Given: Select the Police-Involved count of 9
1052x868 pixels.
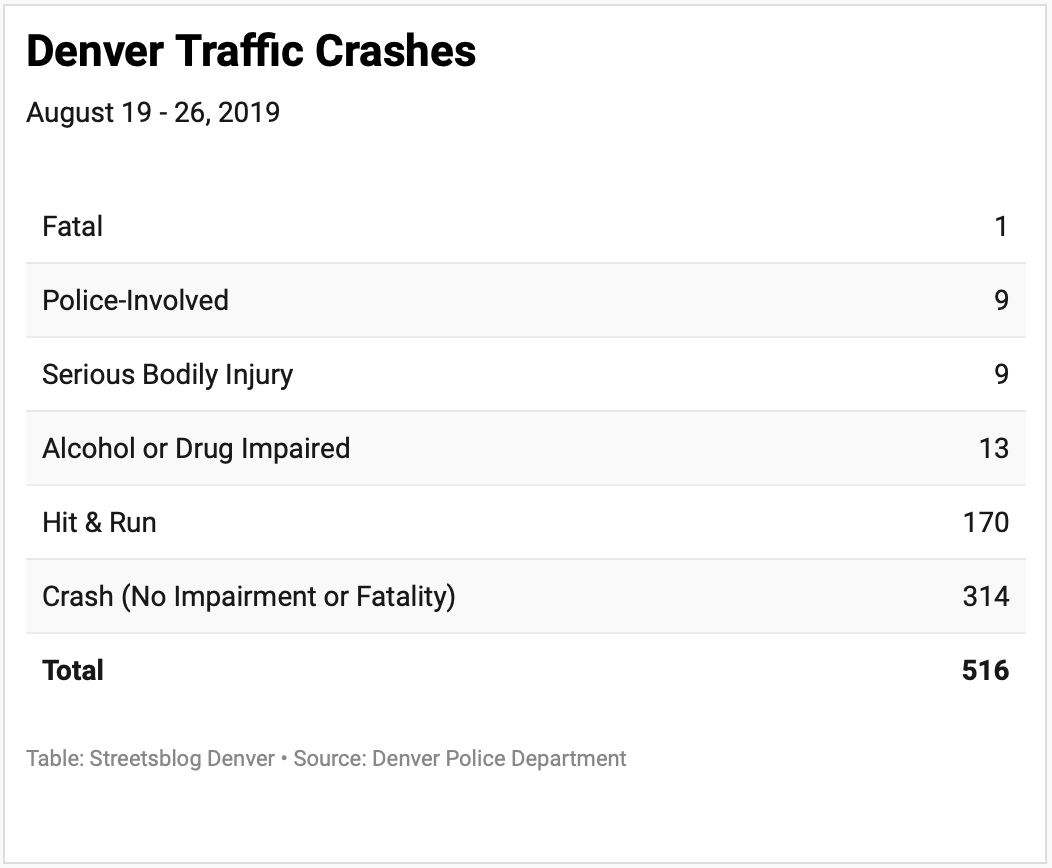Looking at the screenshot, I should (1001, 300).
